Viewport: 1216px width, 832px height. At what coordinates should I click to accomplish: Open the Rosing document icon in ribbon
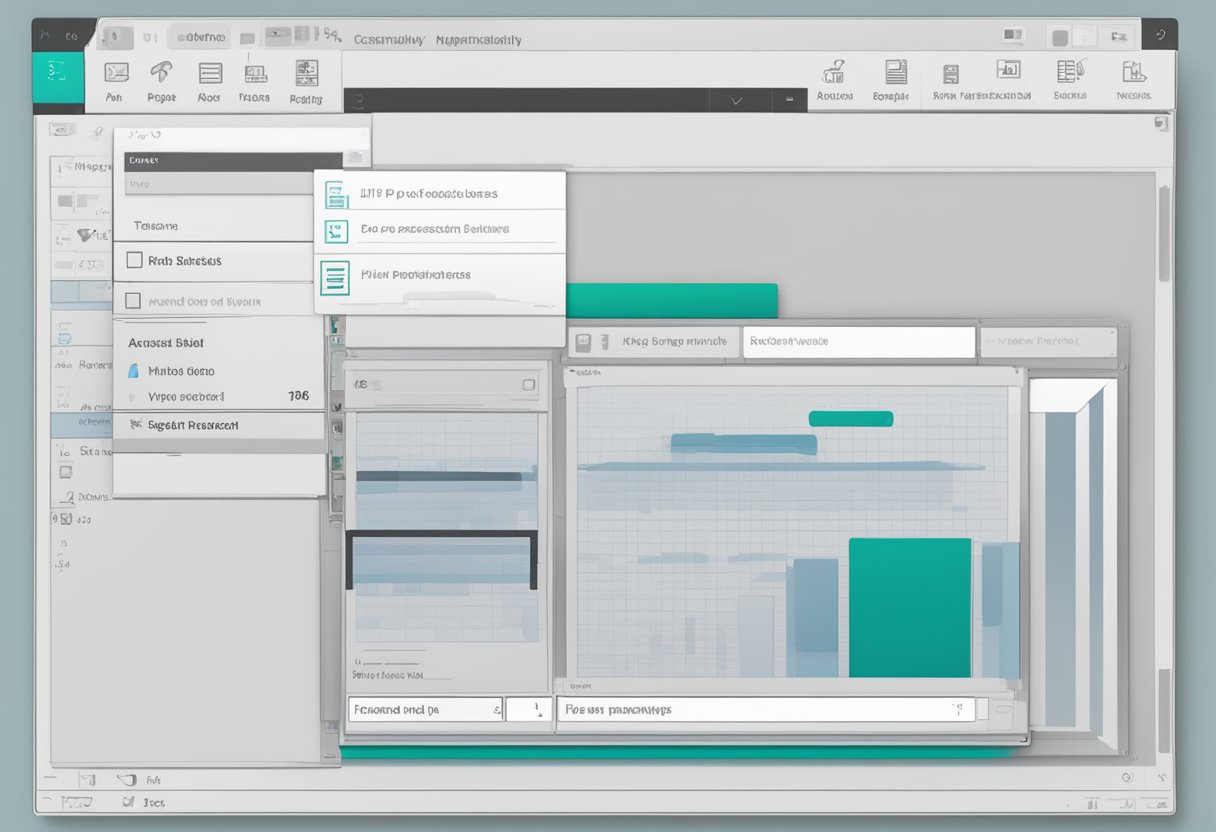pos(306,74)
